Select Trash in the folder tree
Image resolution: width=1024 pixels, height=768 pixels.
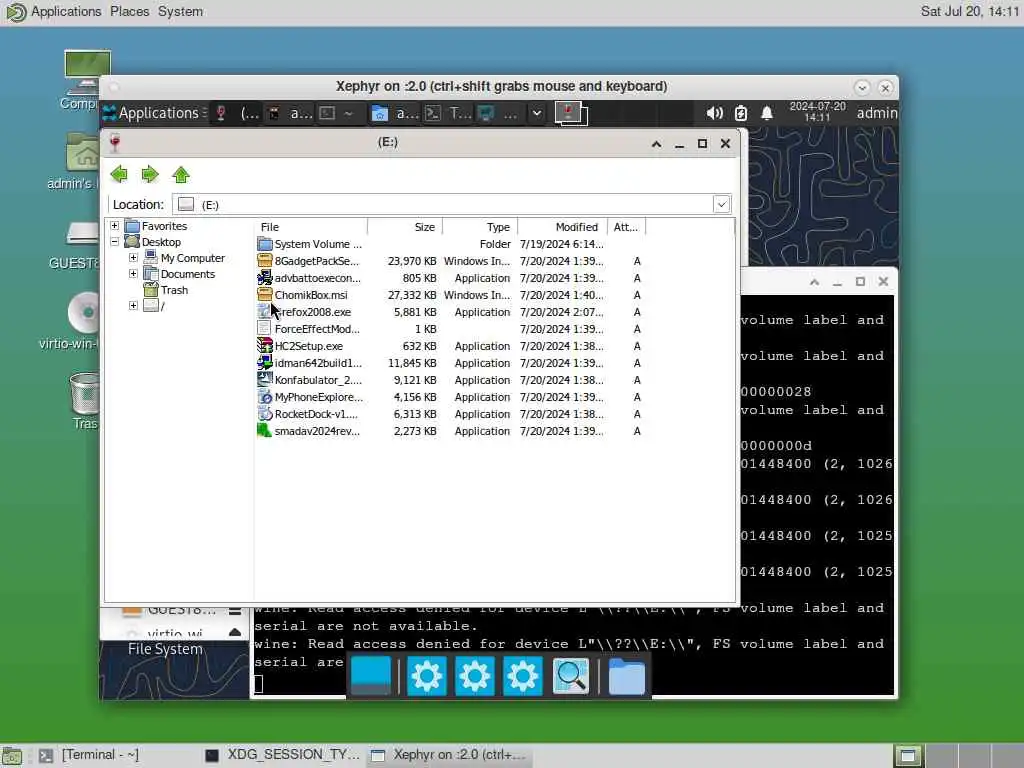[x=174, y=290]
